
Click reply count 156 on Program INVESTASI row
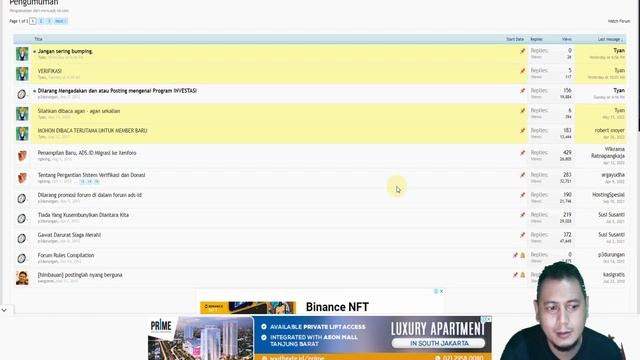(x=567, y=90)
